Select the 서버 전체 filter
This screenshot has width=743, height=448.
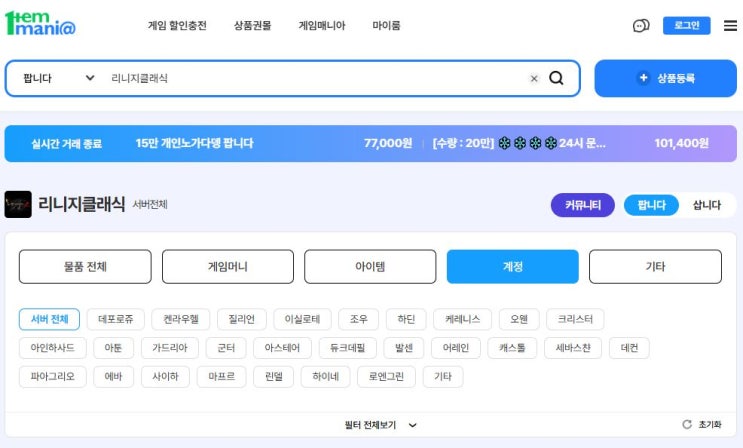point(49,319)
